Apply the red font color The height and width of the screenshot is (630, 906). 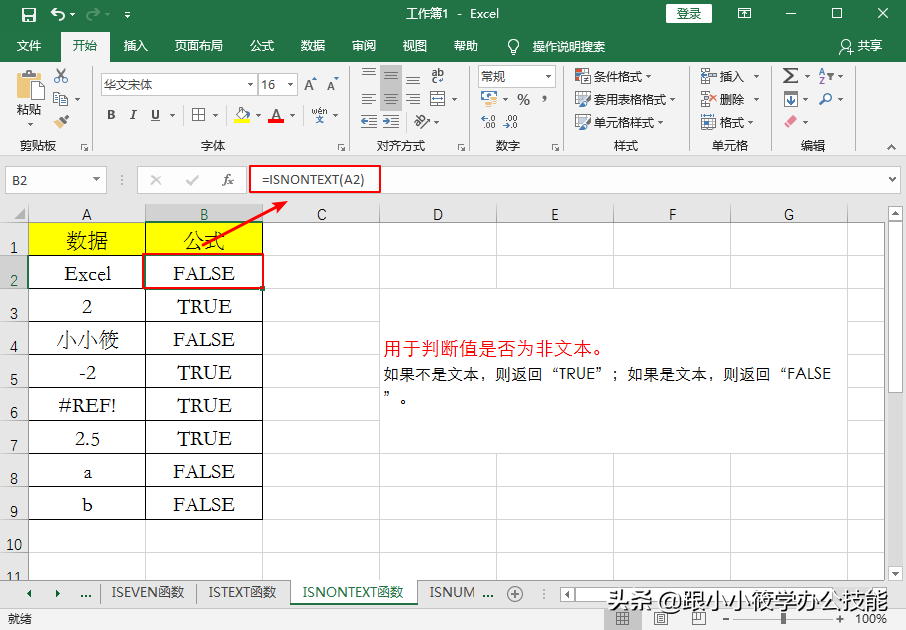(276, 115)
